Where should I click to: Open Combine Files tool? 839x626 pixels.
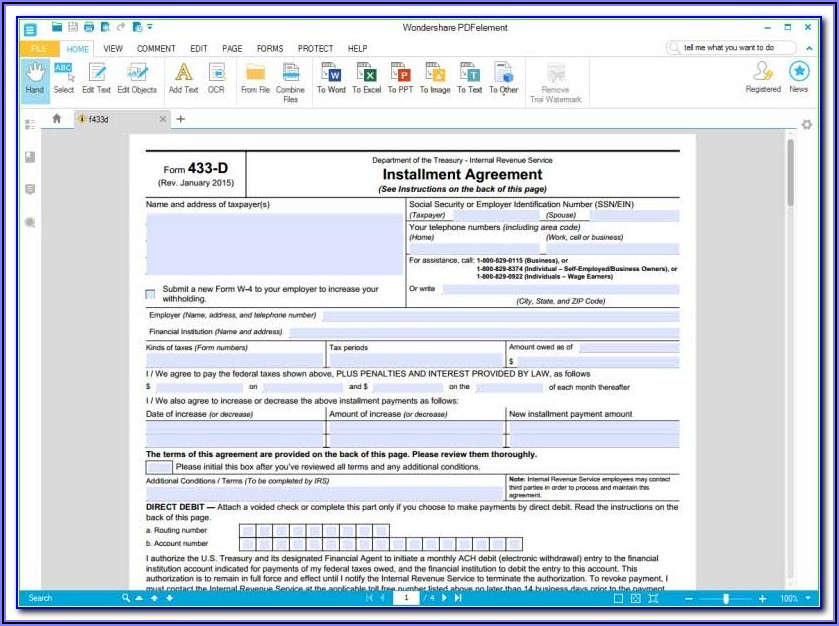point(290,80)
